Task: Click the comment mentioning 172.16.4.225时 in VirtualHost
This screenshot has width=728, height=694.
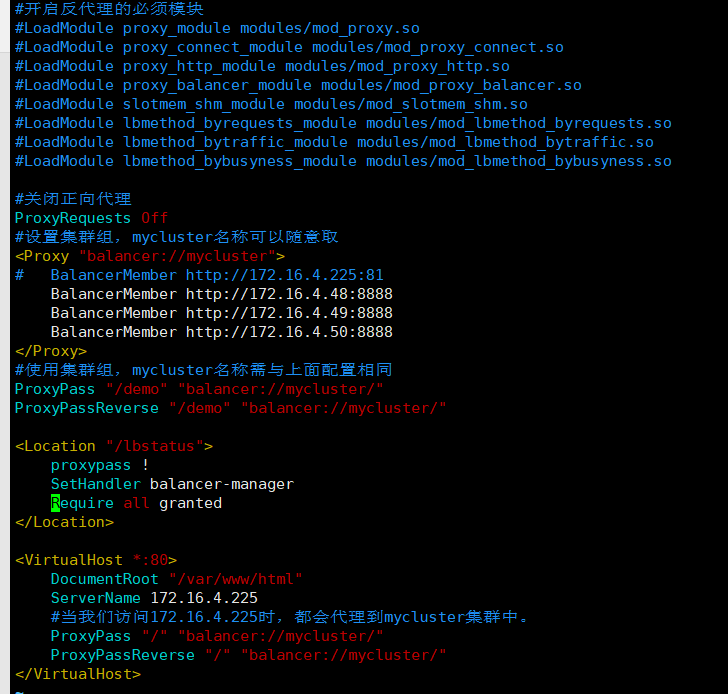Action: click(289, 618)
